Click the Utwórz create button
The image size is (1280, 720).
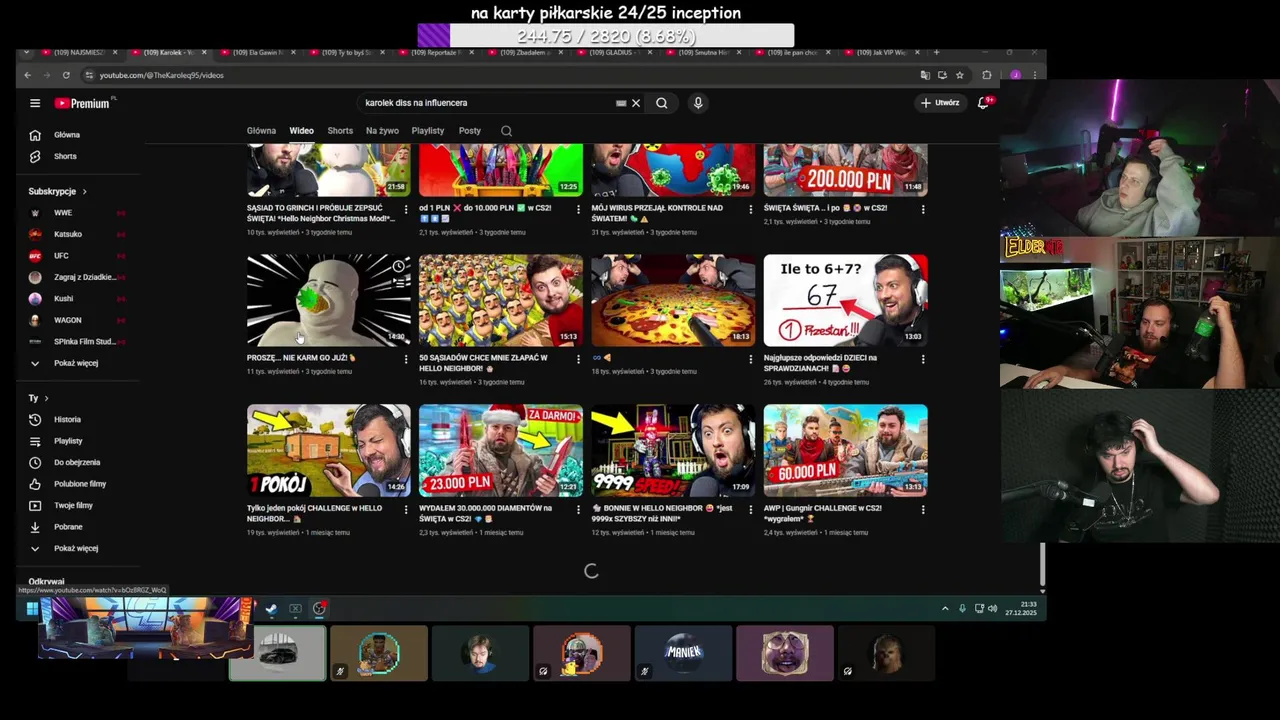(941, 103)
